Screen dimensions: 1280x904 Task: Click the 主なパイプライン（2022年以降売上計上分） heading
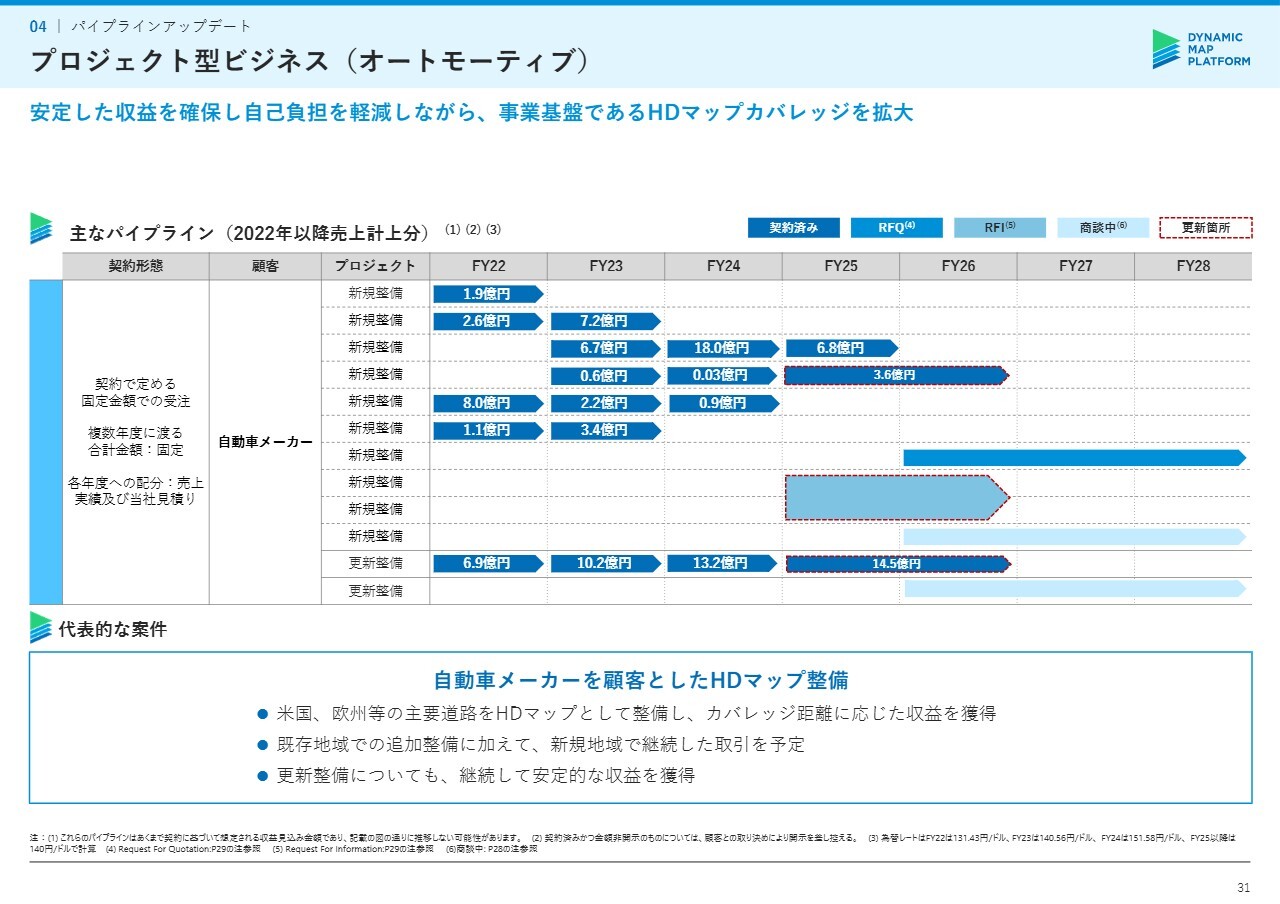click(x=249, y=232)
